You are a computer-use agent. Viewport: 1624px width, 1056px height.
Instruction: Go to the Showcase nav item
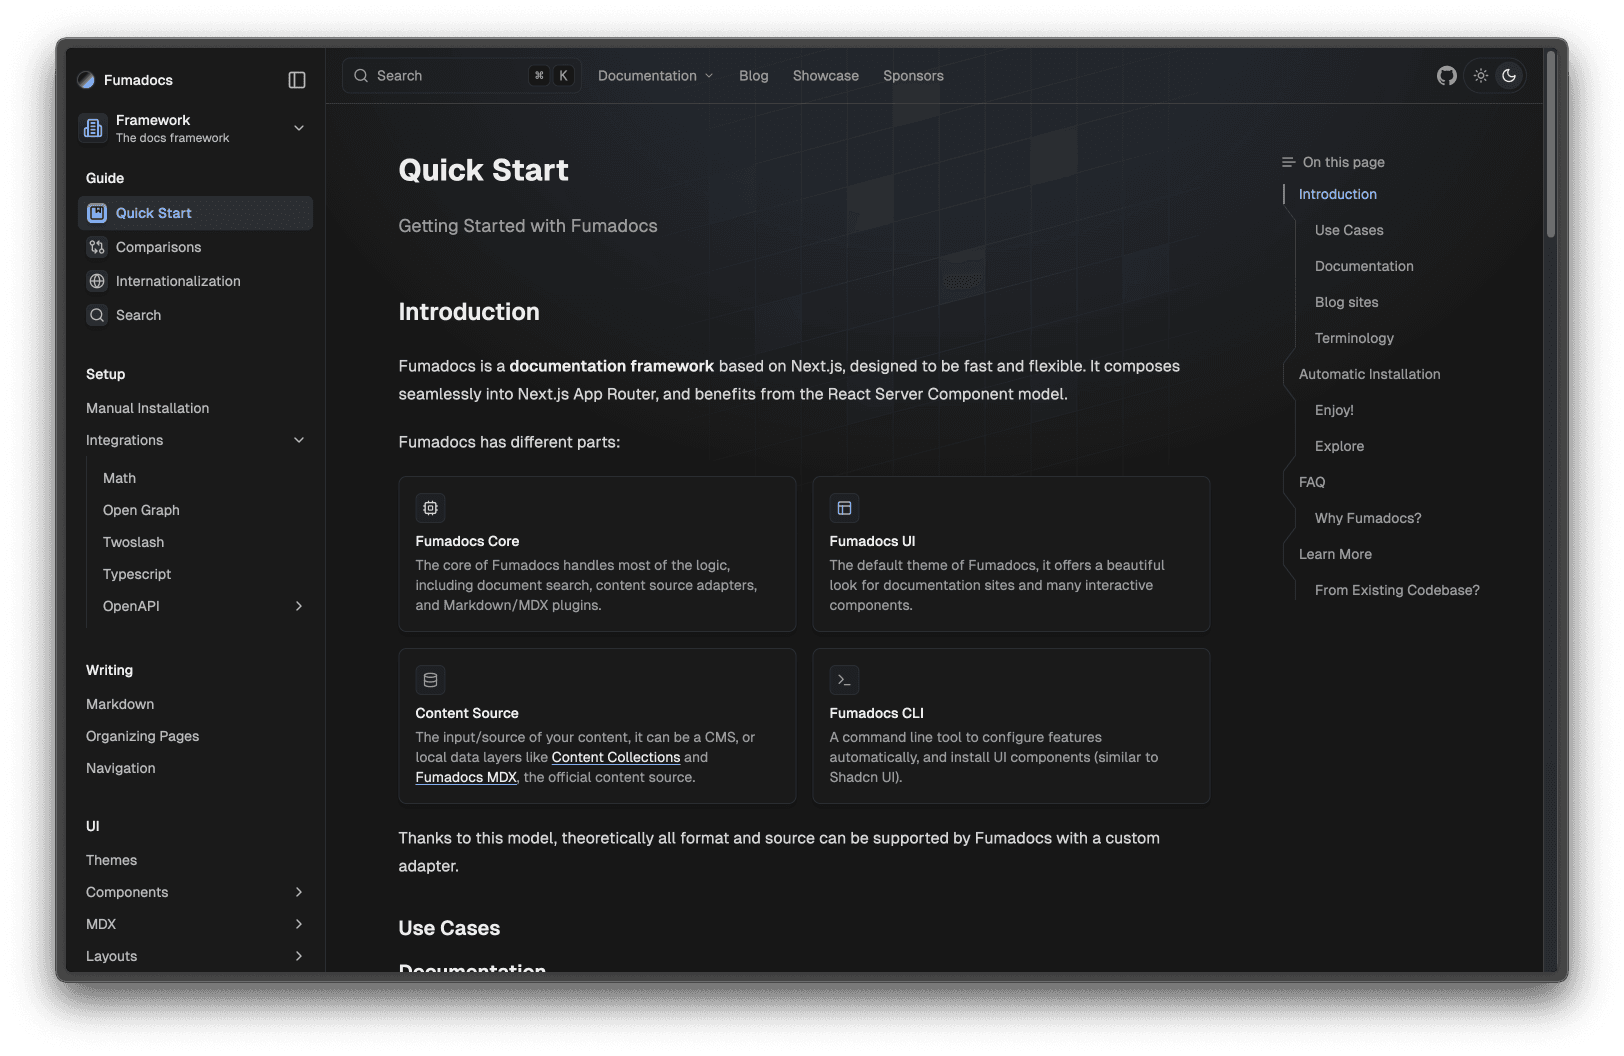pyautogui.click(x=825, y=76)
